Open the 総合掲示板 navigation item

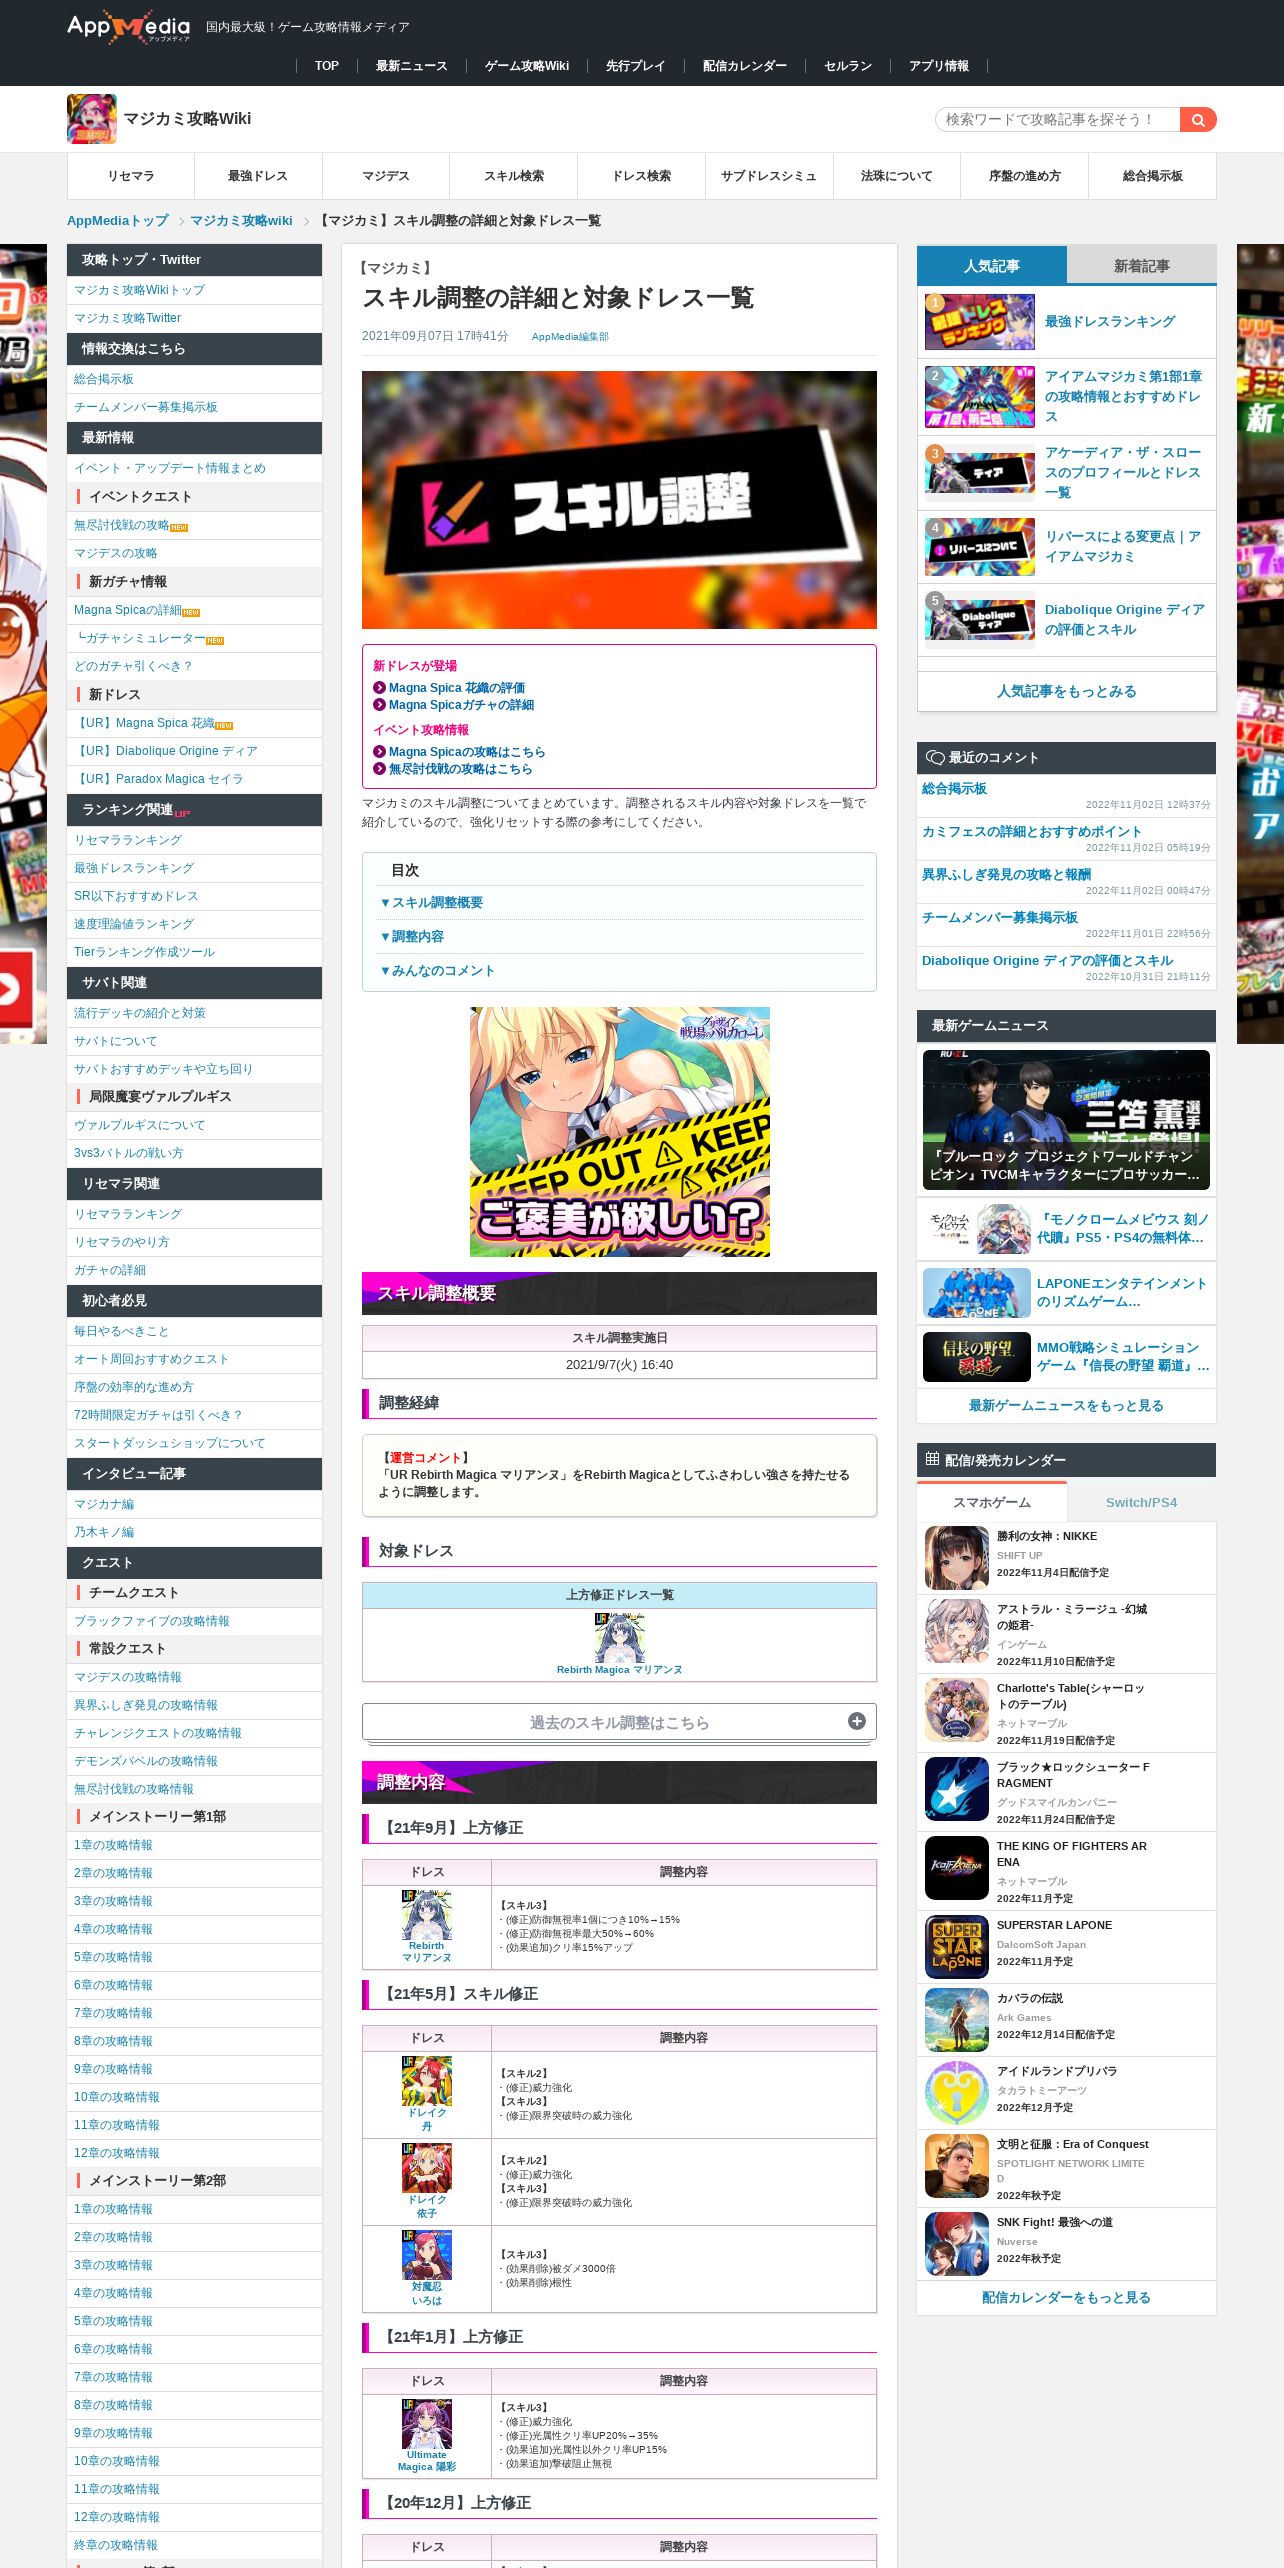pyautogui.click(x=1152, y=176)
